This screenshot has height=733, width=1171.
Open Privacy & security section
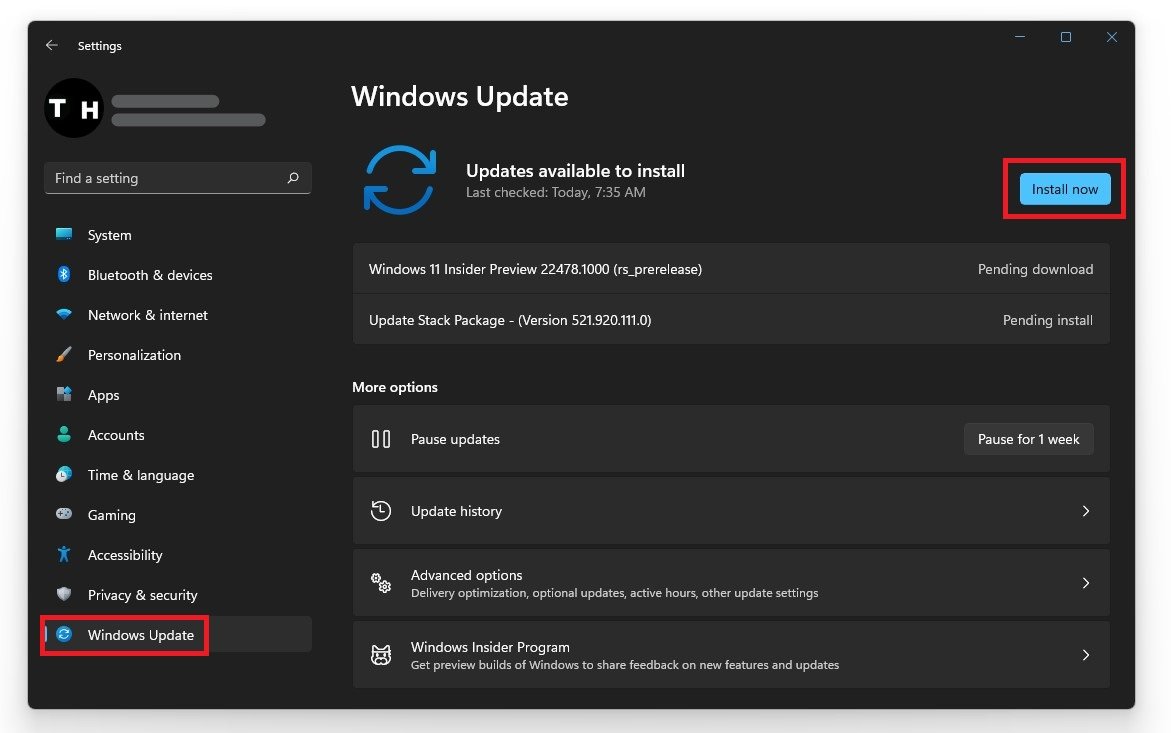coord(178,595)
